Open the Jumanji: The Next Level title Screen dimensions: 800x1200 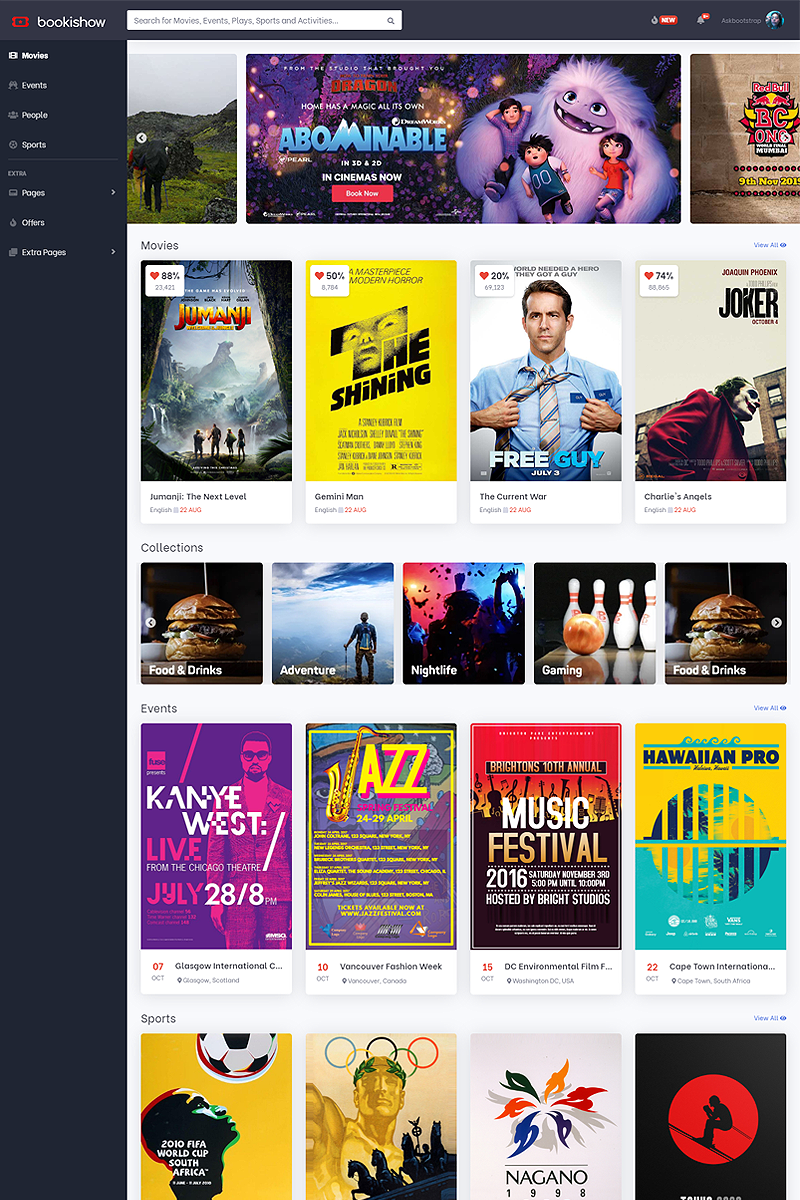(198, 496)
